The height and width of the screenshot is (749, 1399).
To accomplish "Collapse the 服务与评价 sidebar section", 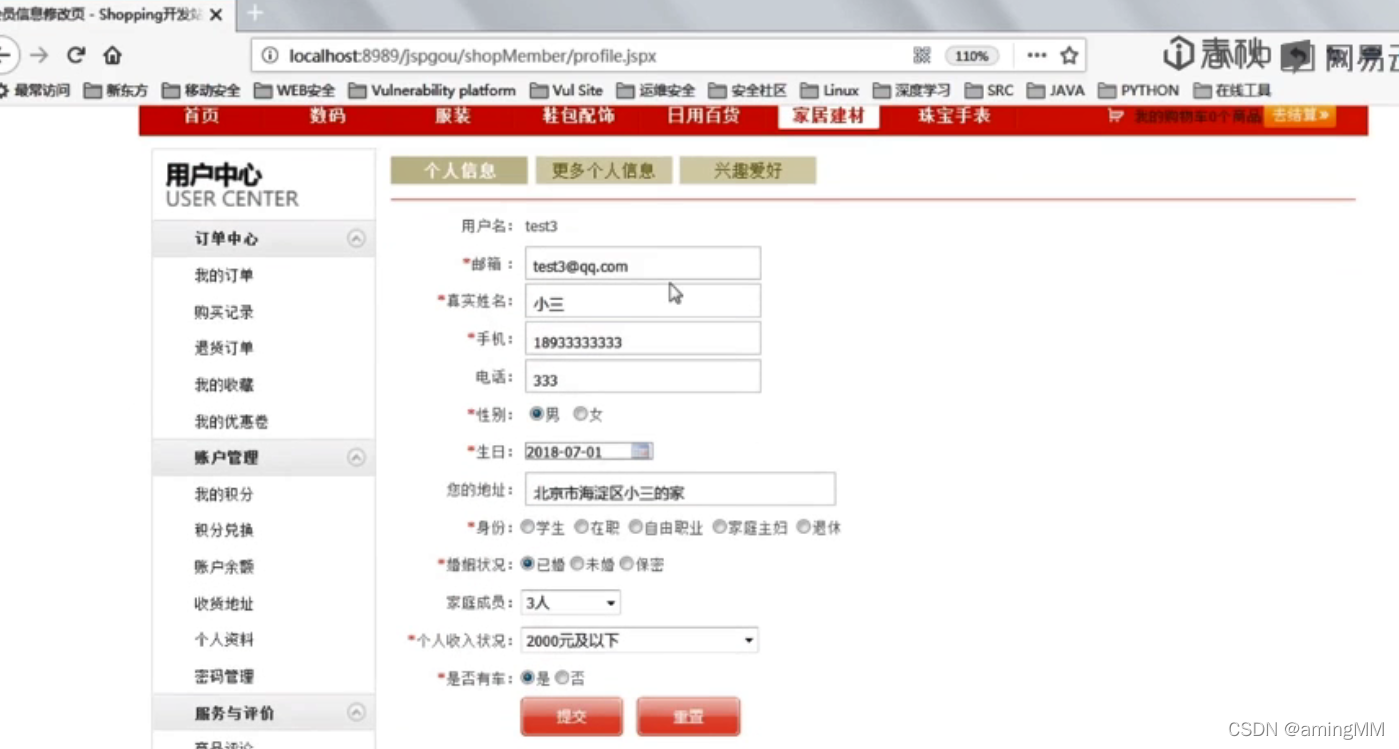I will (x=356, y=713).
